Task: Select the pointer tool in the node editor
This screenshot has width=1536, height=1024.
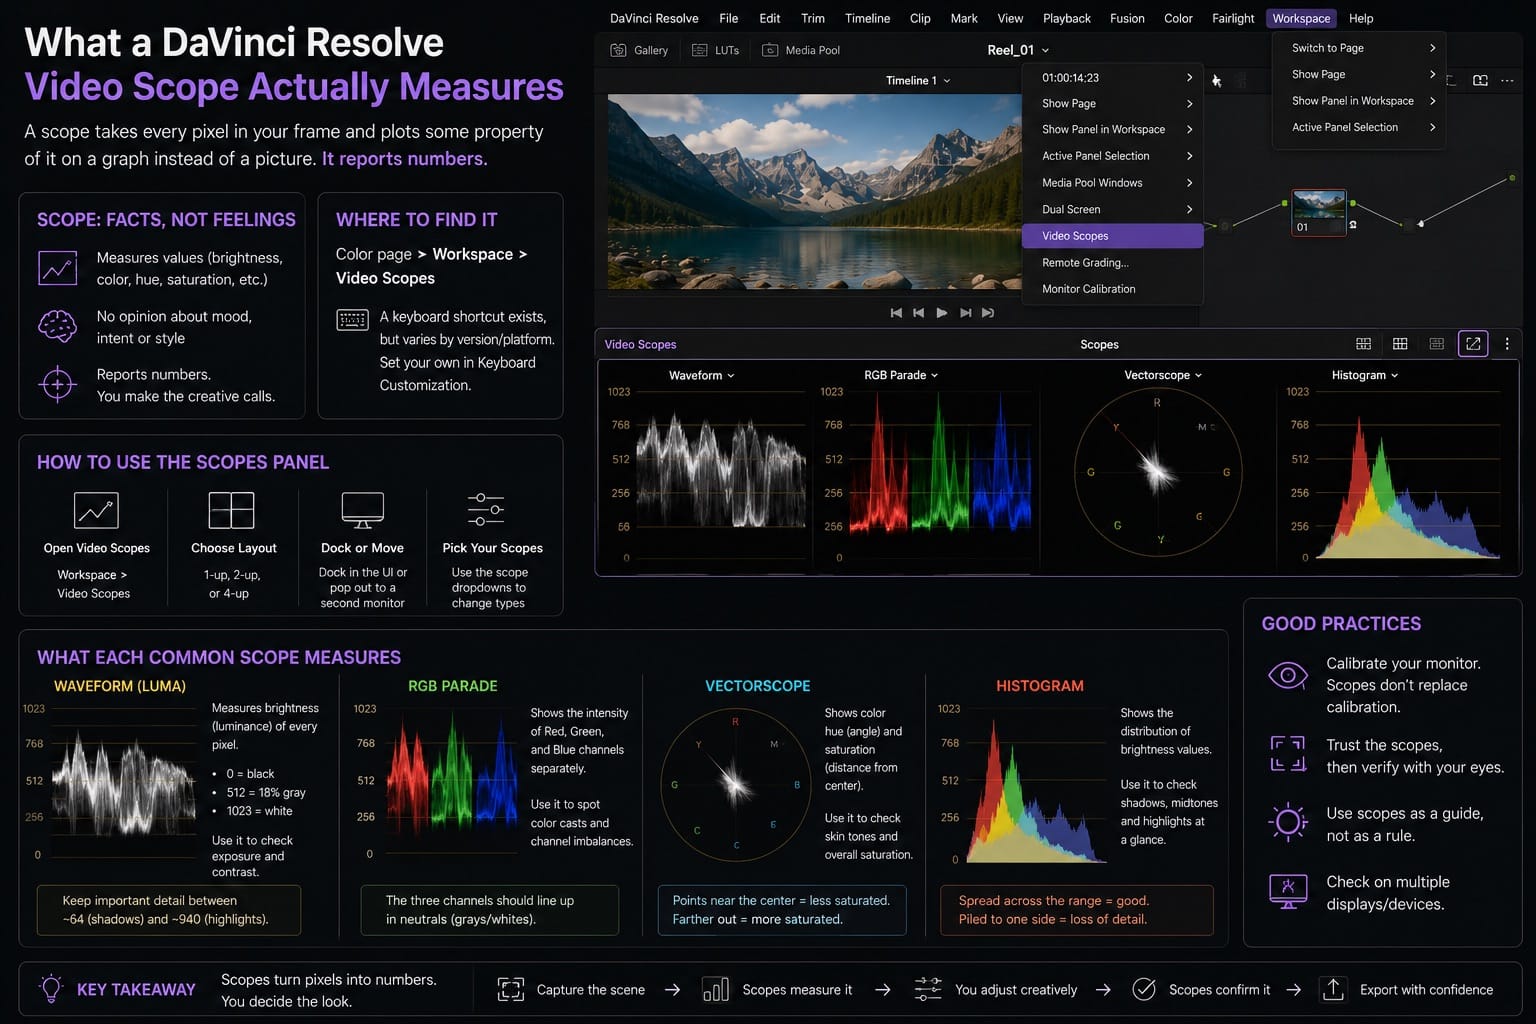Action: tap(1217, 81)
